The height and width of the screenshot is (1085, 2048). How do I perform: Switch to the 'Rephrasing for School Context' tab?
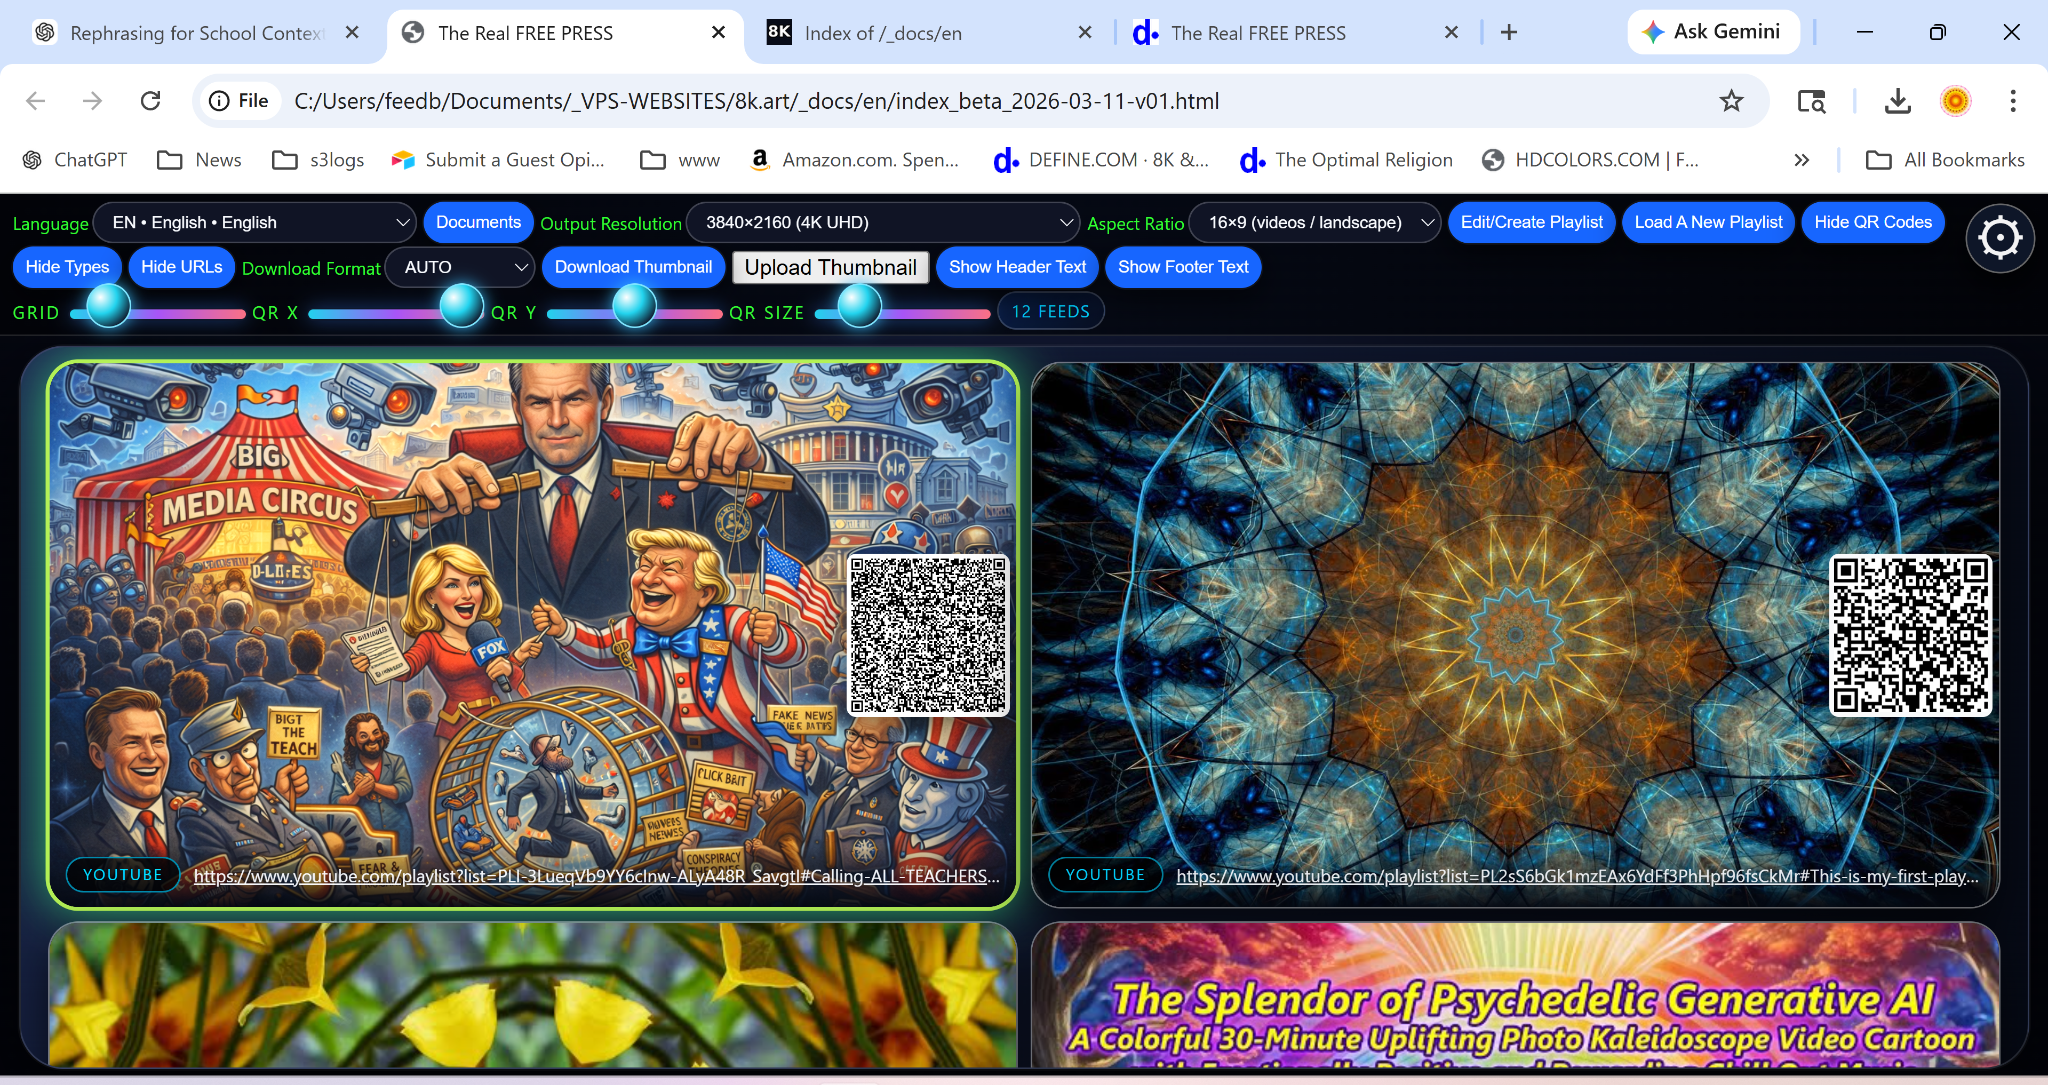pos(196,33)
